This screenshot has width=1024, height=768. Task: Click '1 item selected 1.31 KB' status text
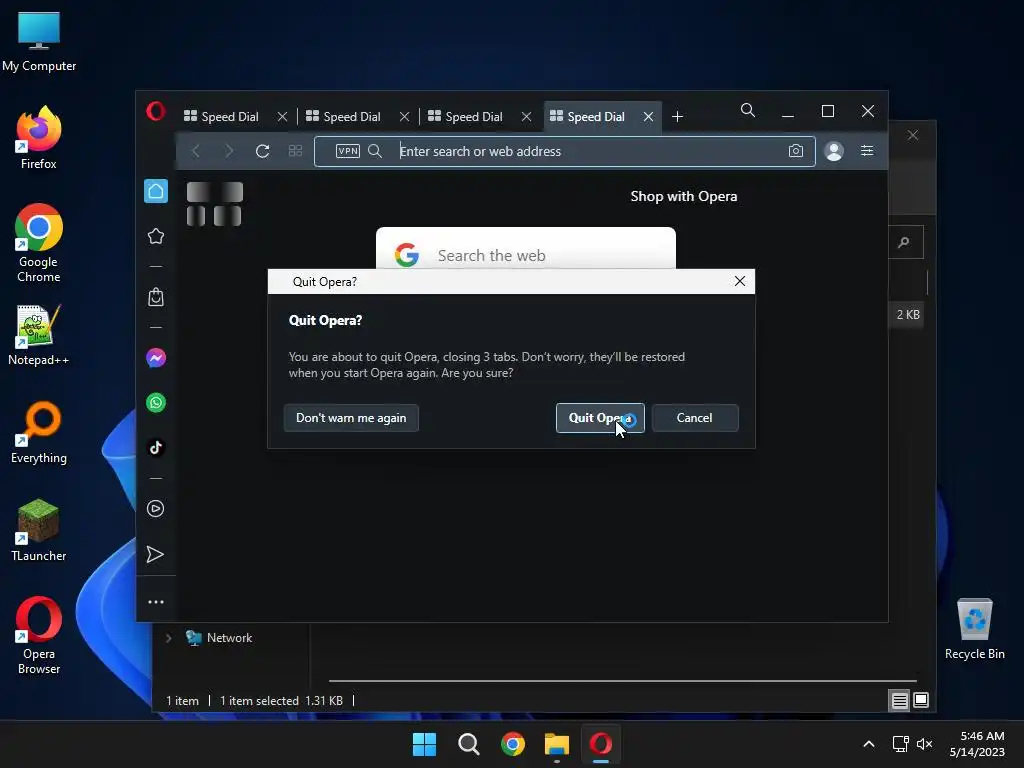(281, 701)
